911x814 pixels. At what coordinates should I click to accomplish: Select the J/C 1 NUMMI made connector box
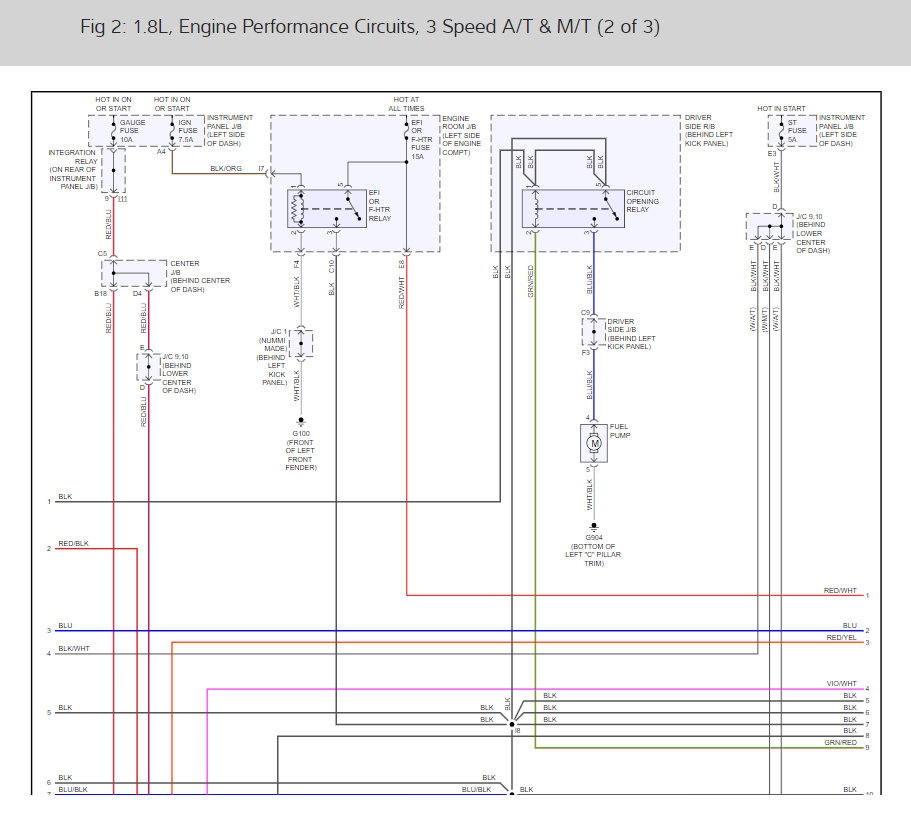[301, 343]
